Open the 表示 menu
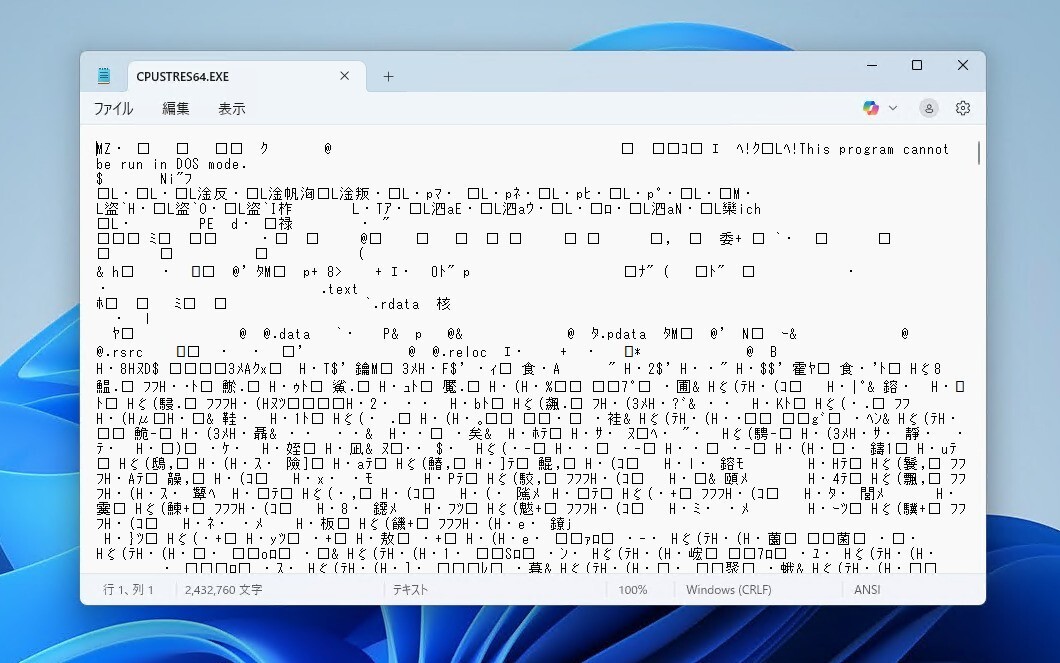This screenshot has height=663, width=1060. click(231, 108)
